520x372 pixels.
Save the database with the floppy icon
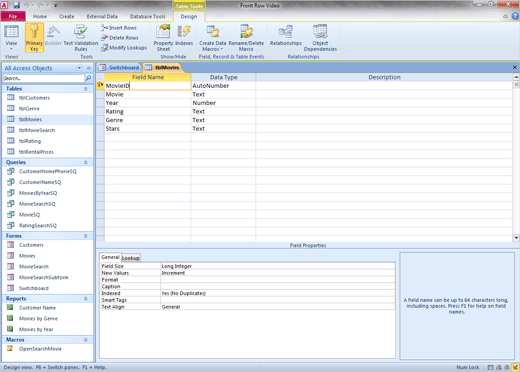[16, 5]
